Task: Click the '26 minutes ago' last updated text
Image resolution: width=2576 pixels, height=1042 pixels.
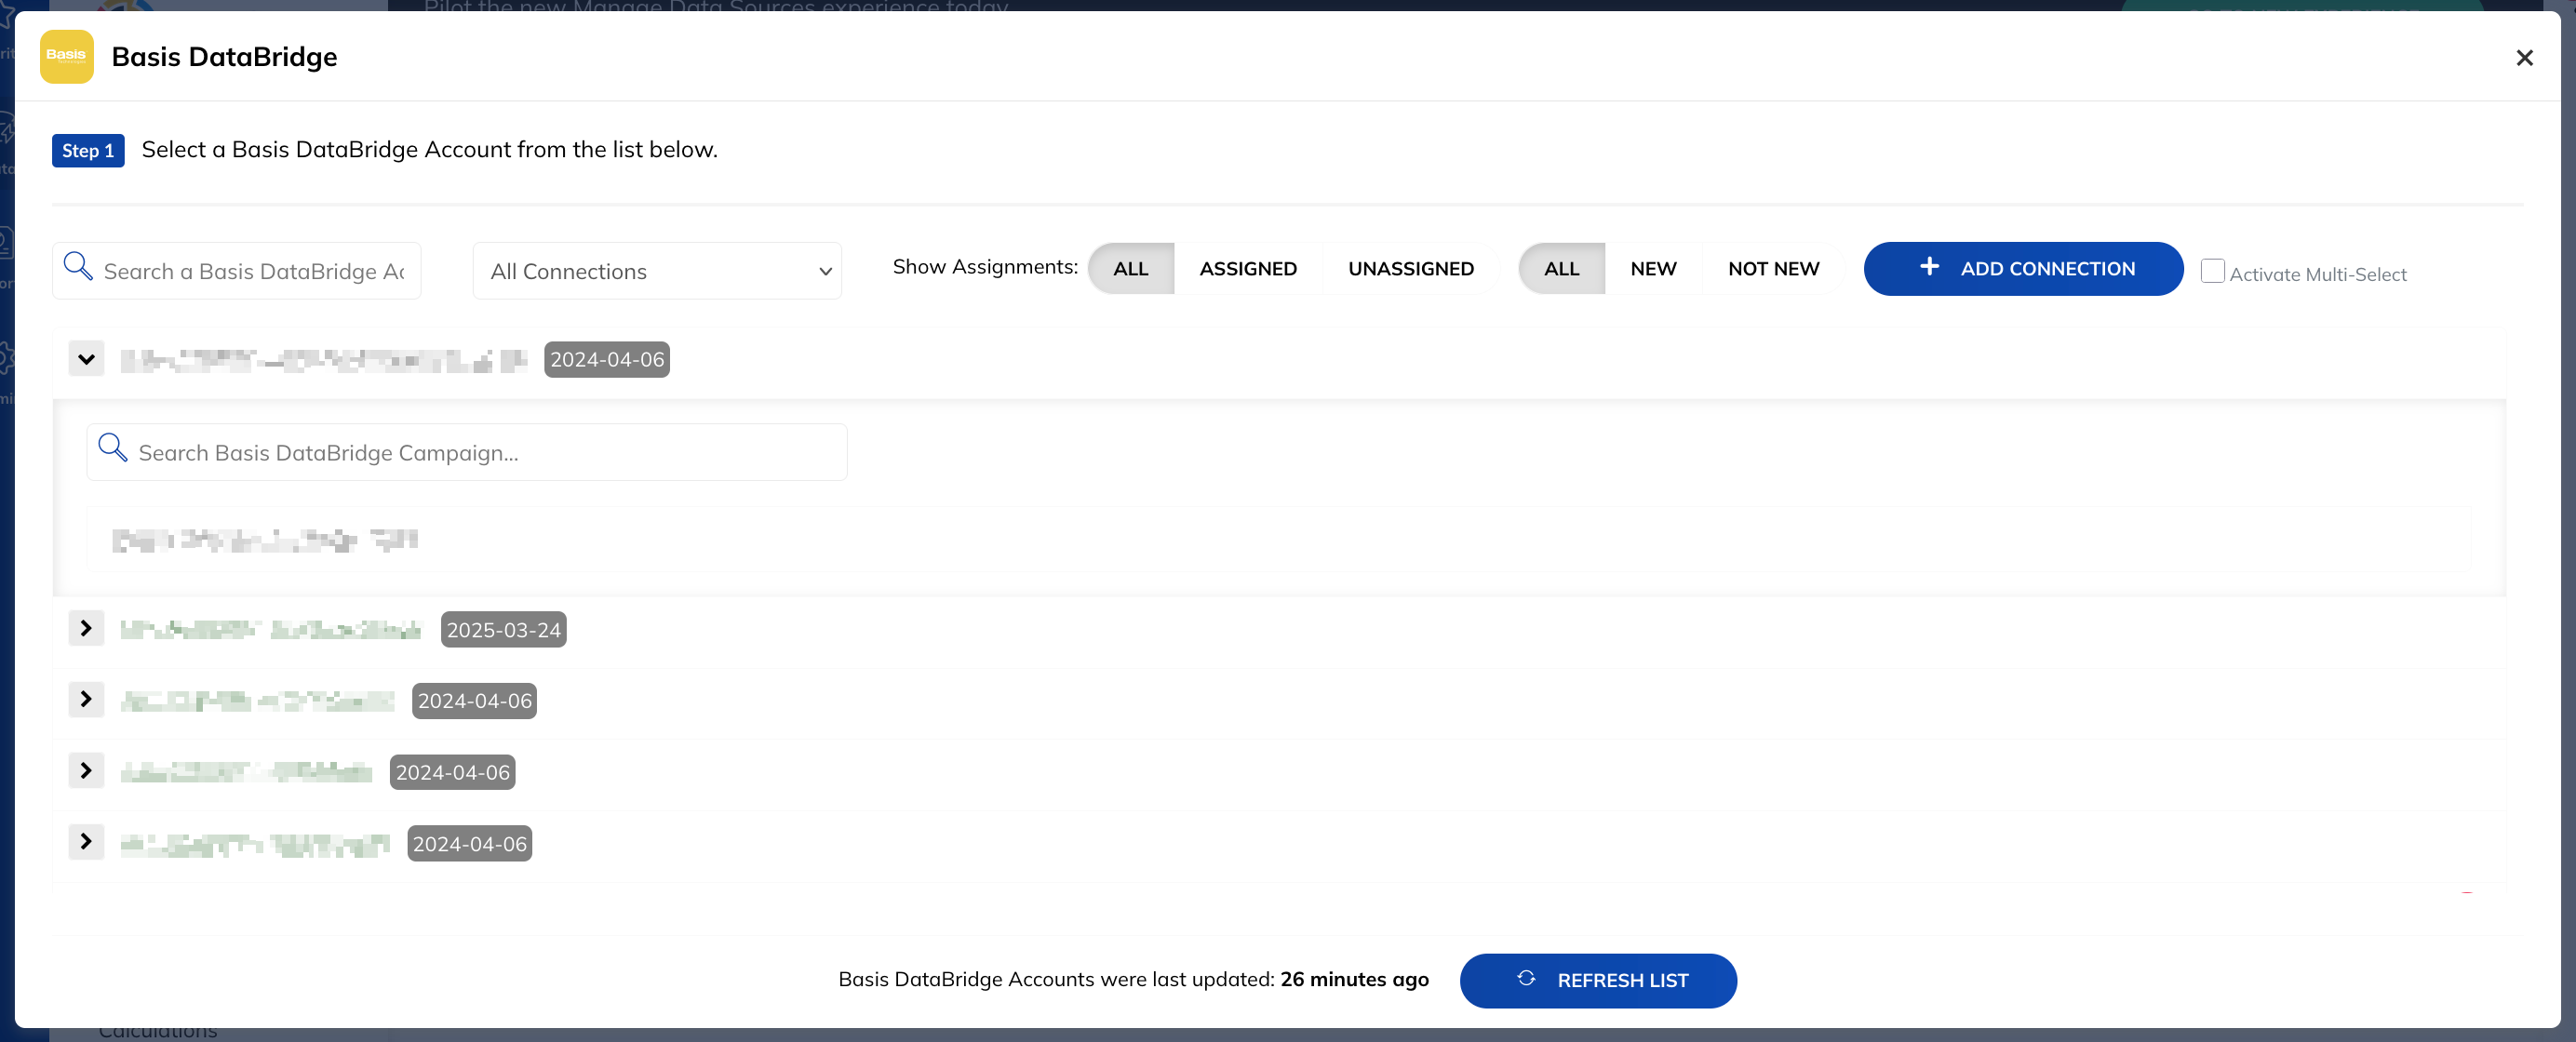Action: tap(1354, 980)
